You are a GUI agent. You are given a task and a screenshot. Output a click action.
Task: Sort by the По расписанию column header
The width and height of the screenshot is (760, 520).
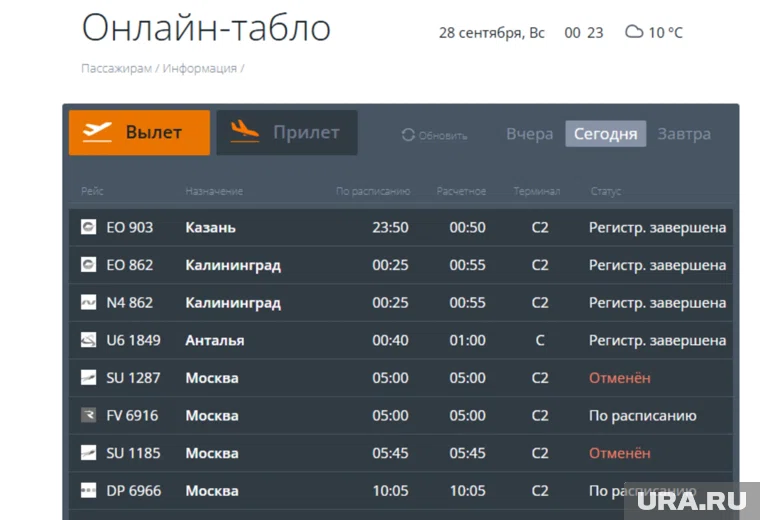click(x=373, y=191)
